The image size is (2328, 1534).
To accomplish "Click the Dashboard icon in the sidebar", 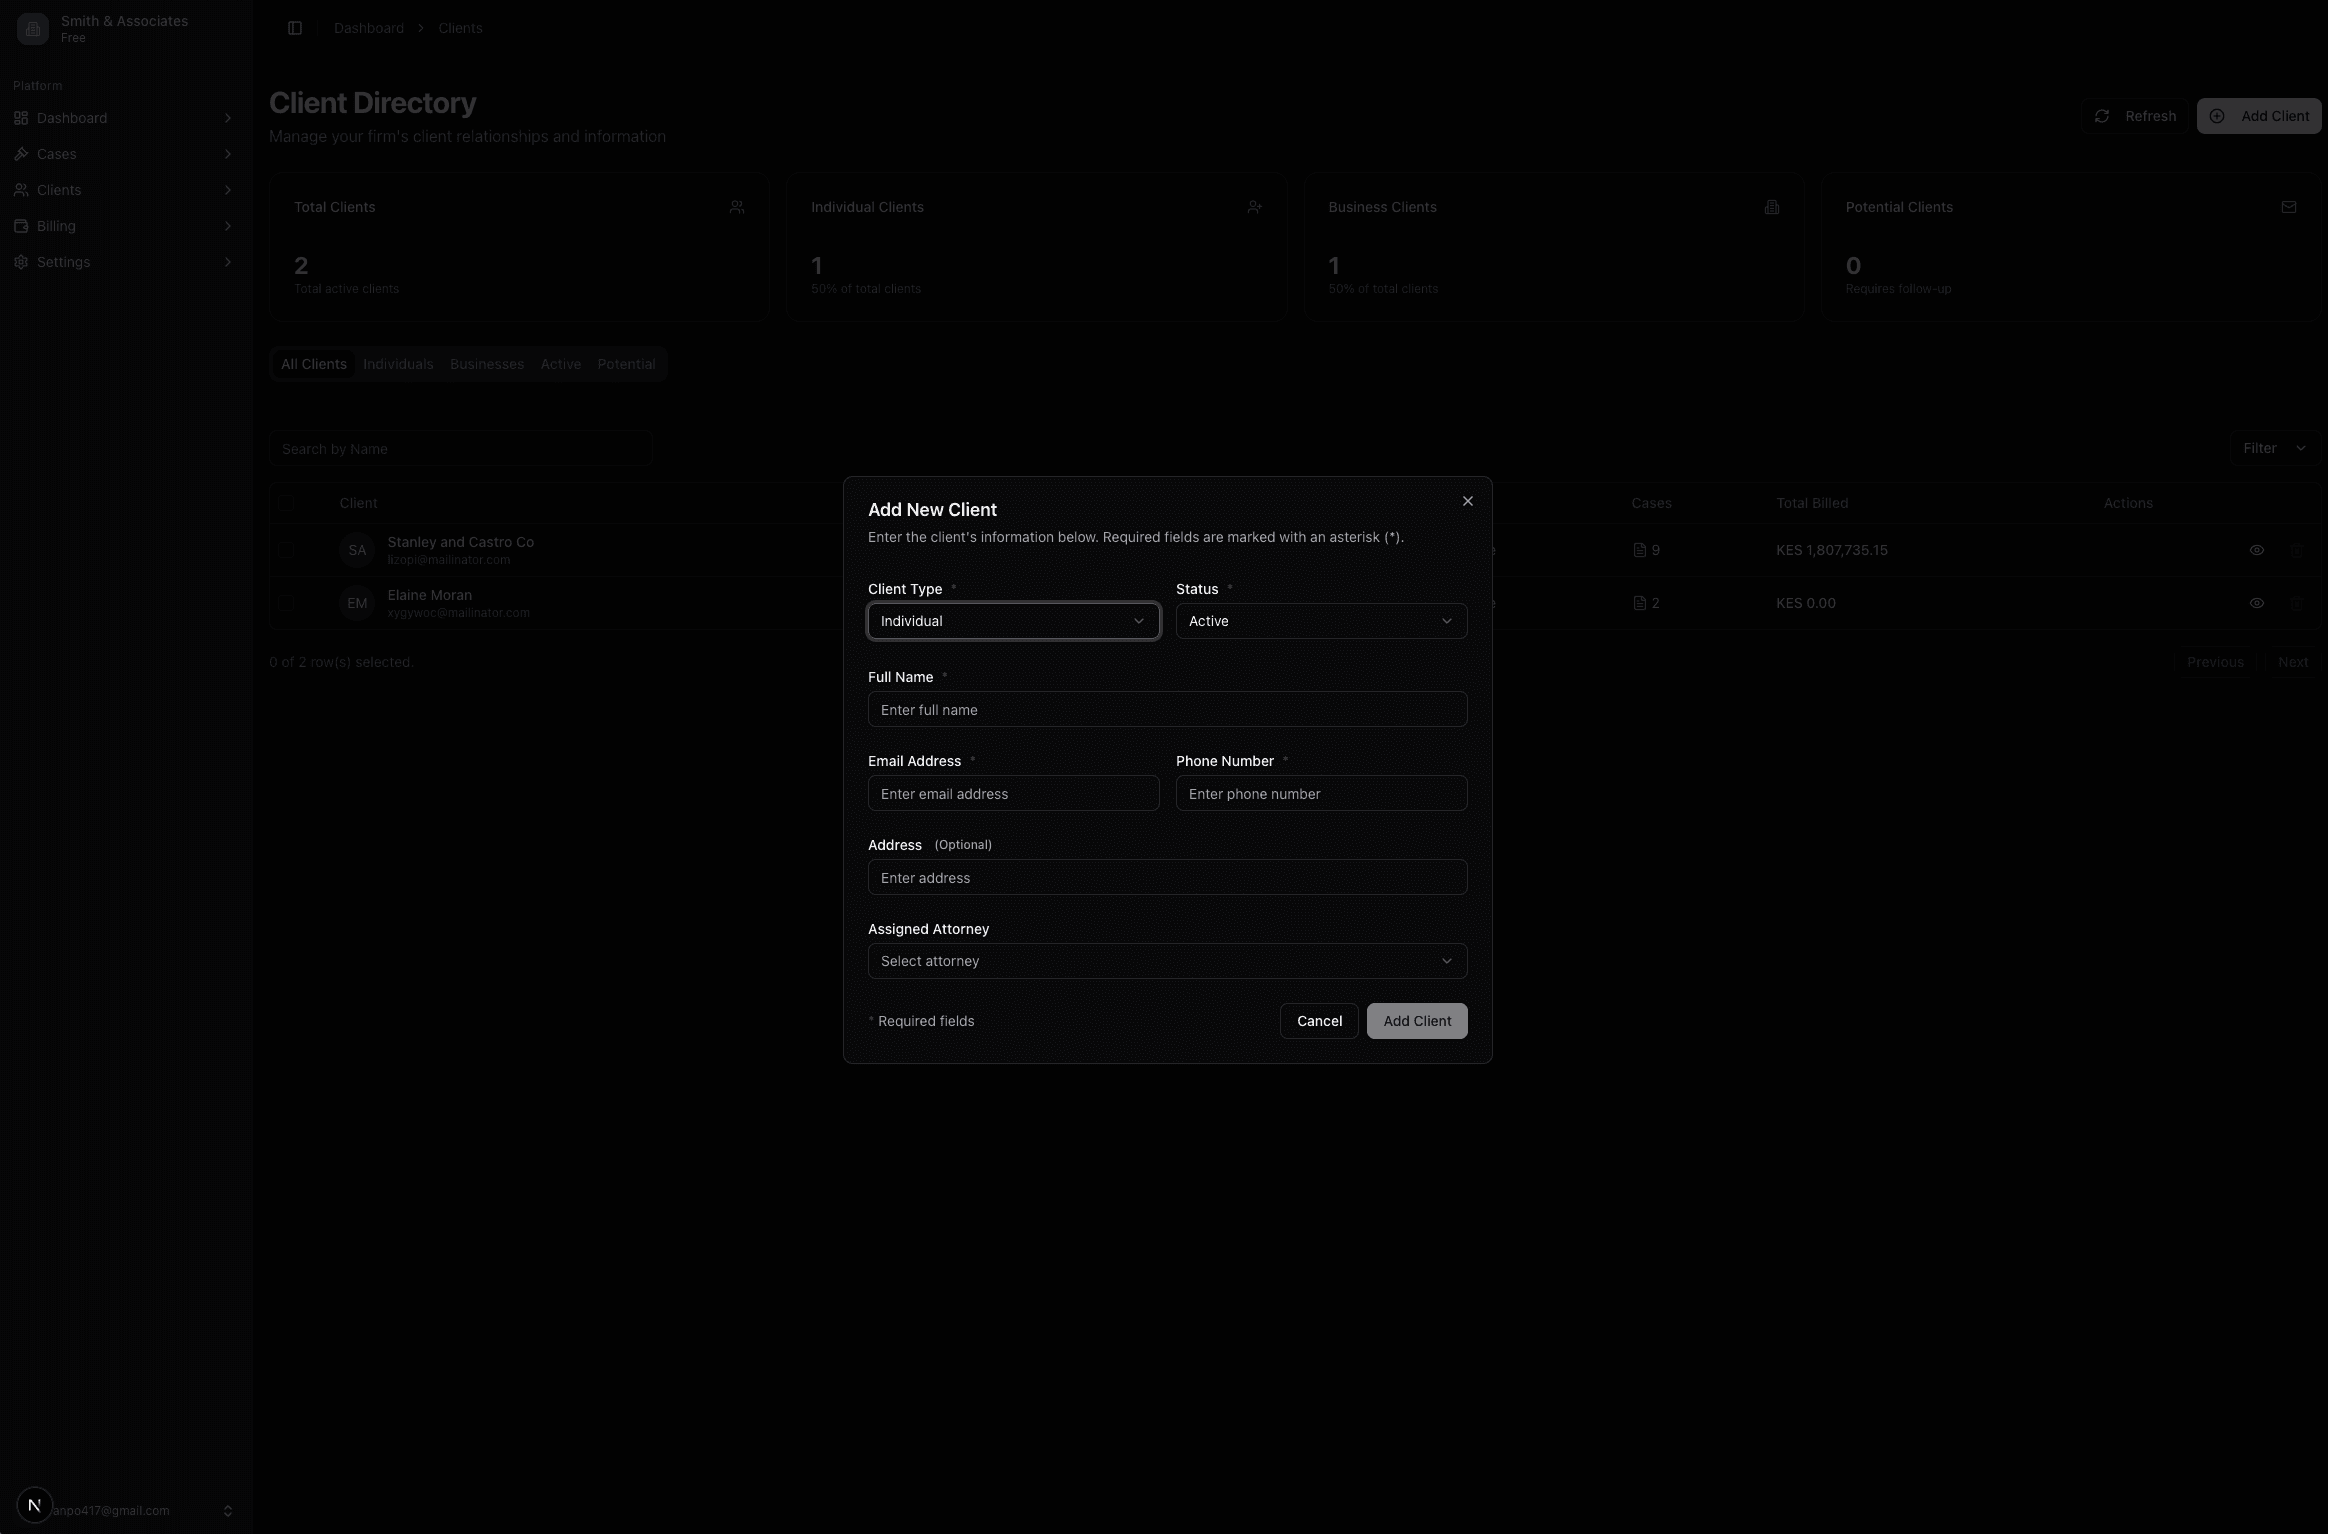I will (21, 118).
